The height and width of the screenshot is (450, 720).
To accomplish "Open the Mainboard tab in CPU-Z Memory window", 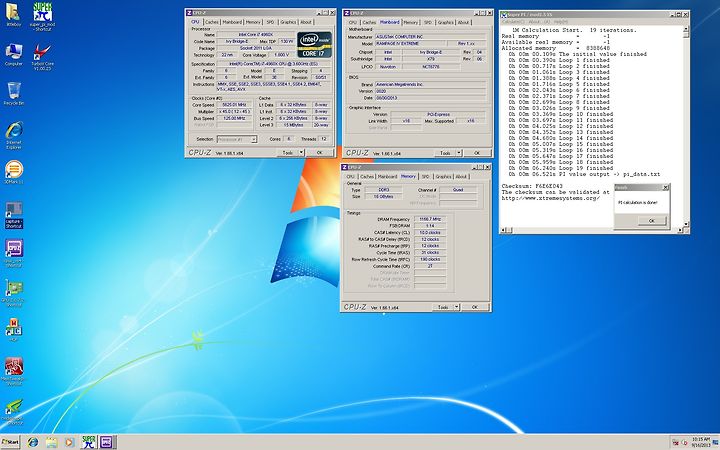I will click(387, 176).
